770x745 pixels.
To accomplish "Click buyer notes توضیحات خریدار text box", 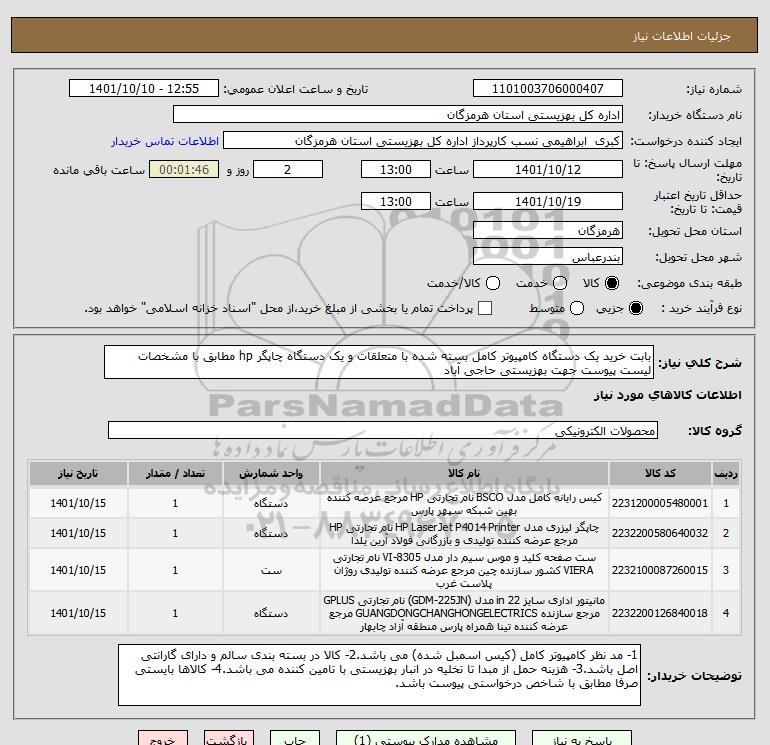I will pyautogui.click(x=380, y=675).
